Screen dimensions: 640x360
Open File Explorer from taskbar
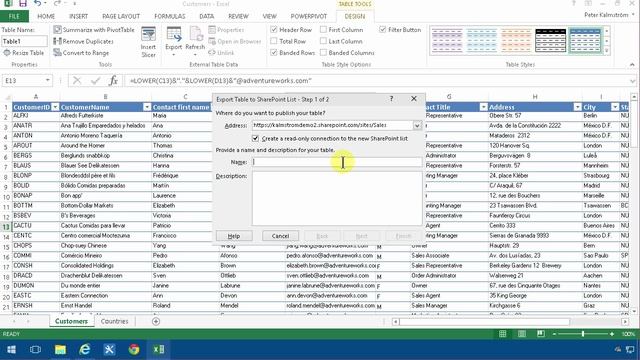[x=60, y=349]
